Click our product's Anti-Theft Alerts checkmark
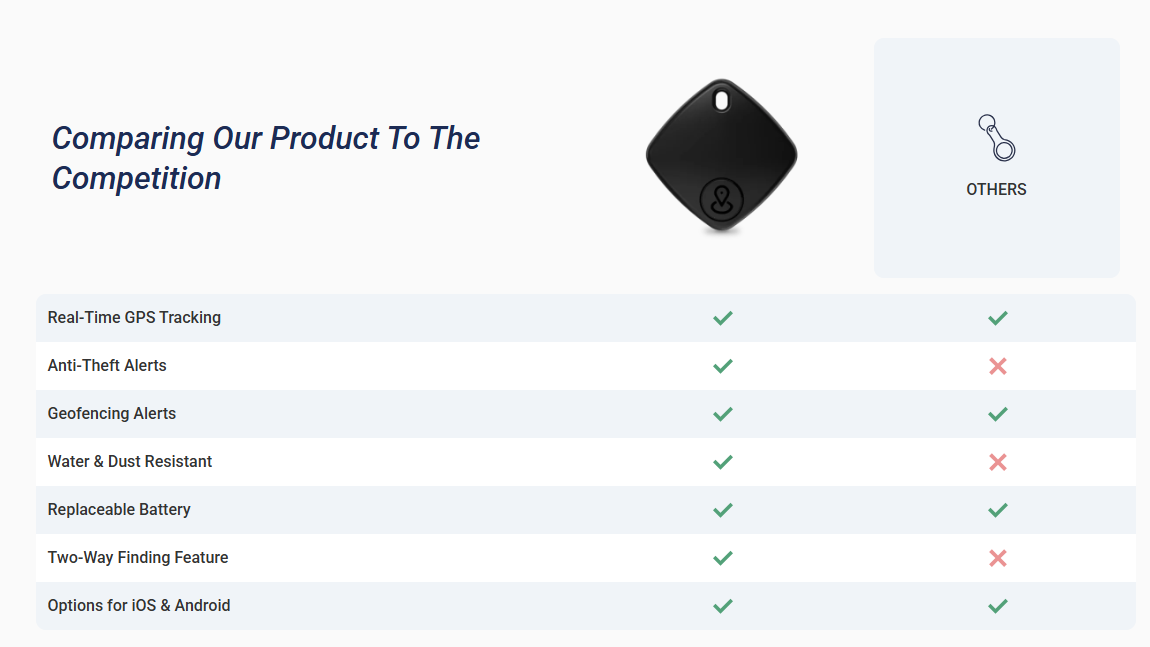Screen dimensions: 1150x647 coord(723,366)
